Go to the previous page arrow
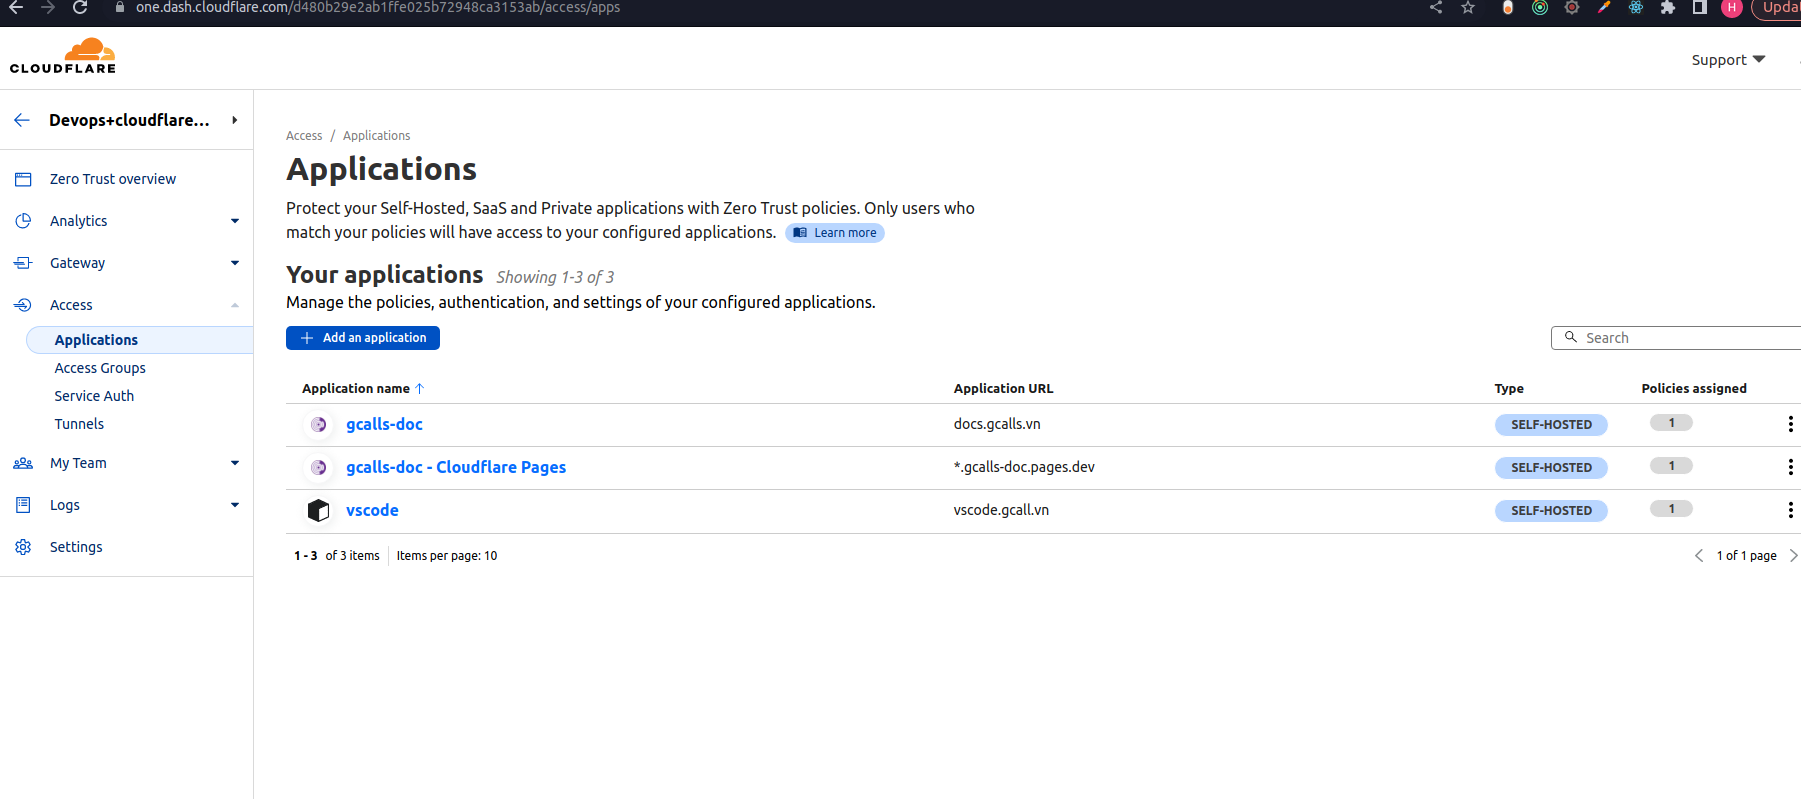This screenshot has width=1801, height=799. (1699, 556)
